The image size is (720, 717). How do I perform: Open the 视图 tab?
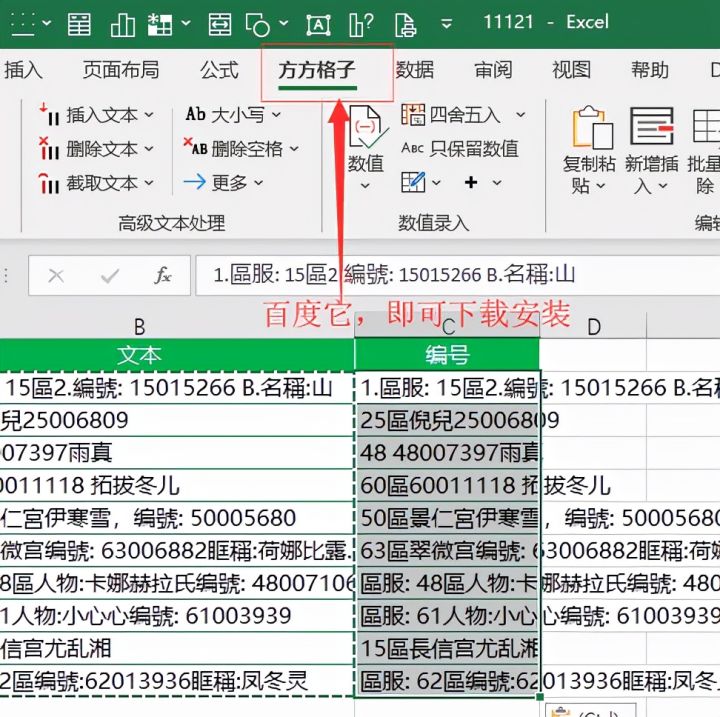click(x=571, y=70)
